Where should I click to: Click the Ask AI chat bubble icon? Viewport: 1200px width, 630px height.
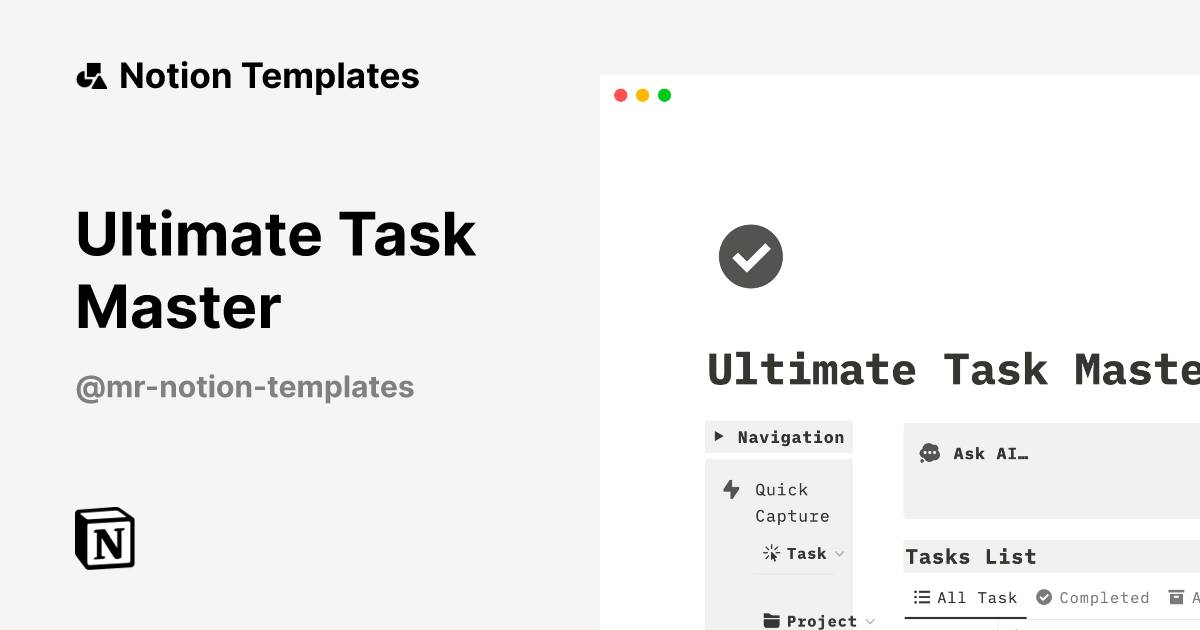[929, 453]
